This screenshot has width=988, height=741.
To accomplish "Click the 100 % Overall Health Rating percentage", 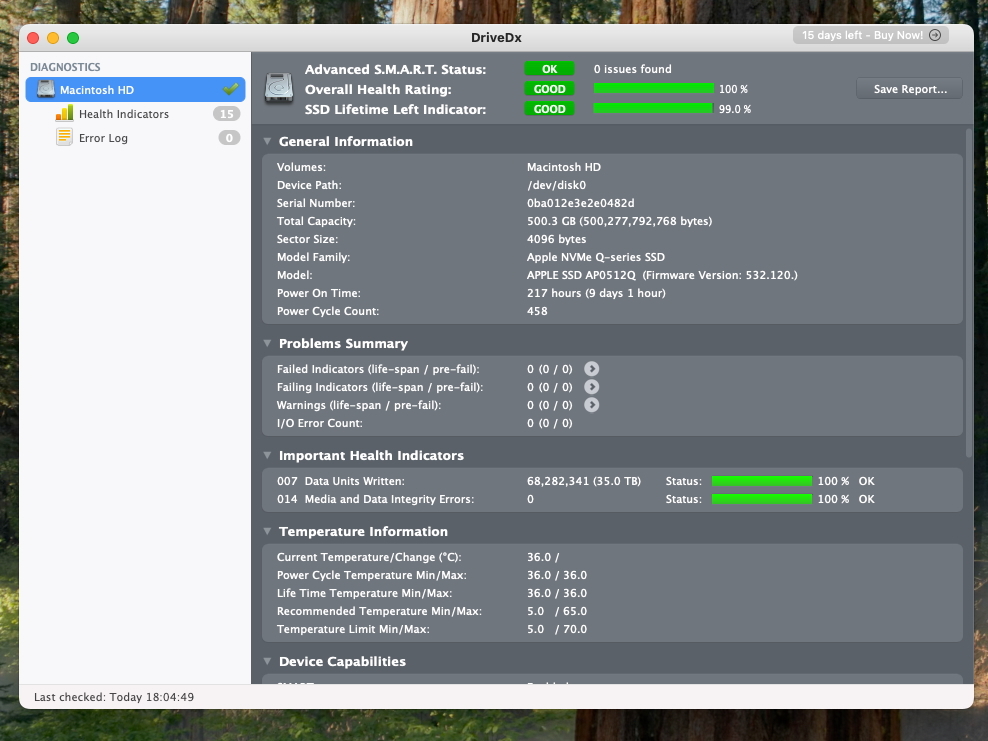I will (x=733, y=89).
